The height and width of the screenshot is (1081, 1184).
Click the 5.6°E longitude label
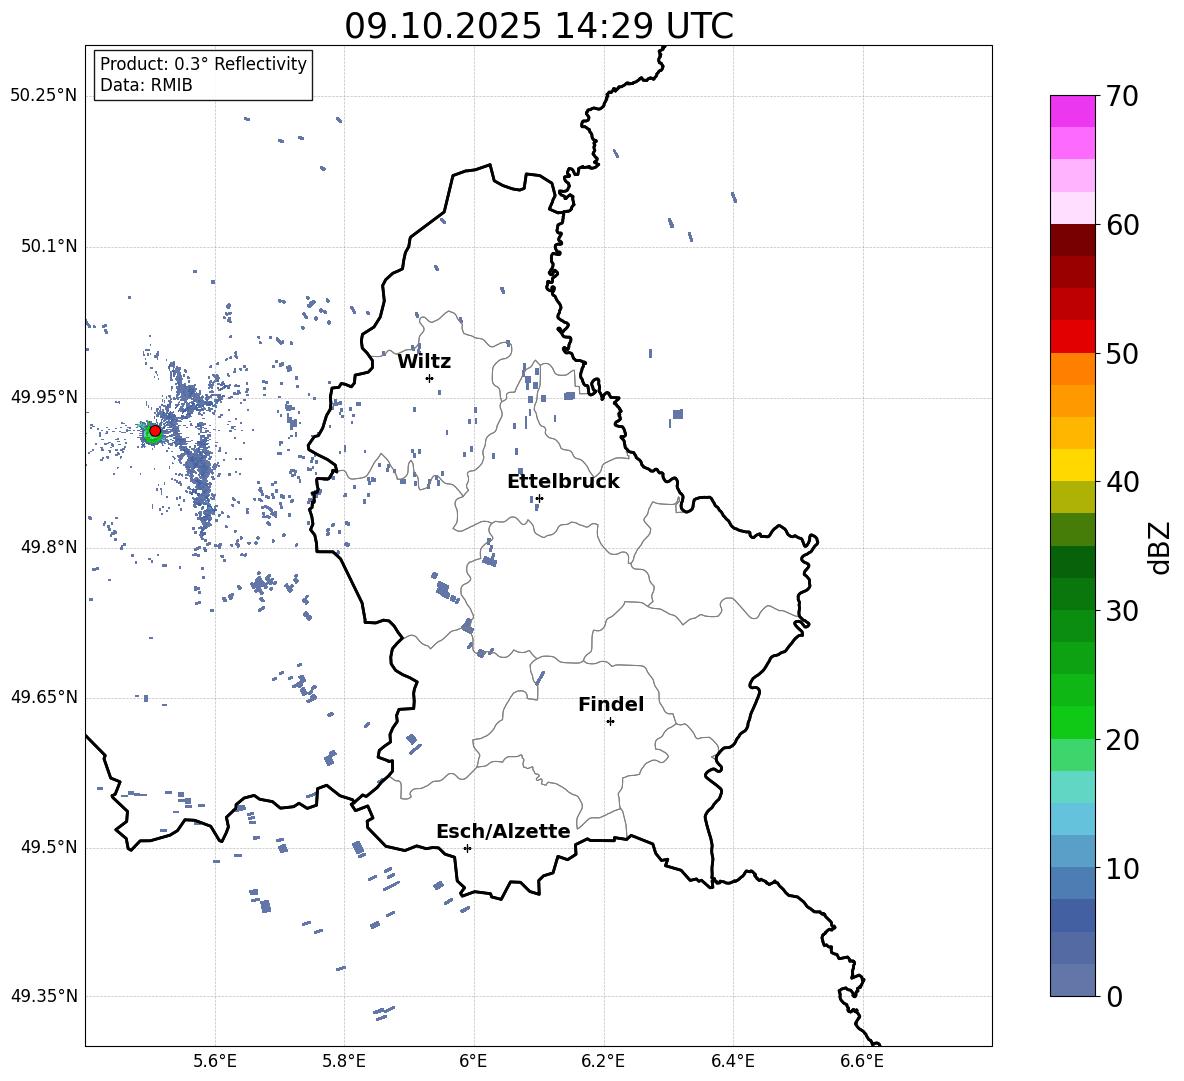pyautogui.click(x=215, y=1061)
